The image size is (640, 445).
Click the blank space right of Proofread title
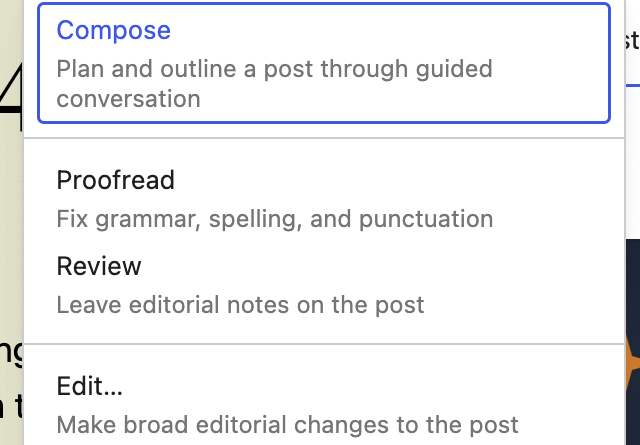[x=400, y=180]
